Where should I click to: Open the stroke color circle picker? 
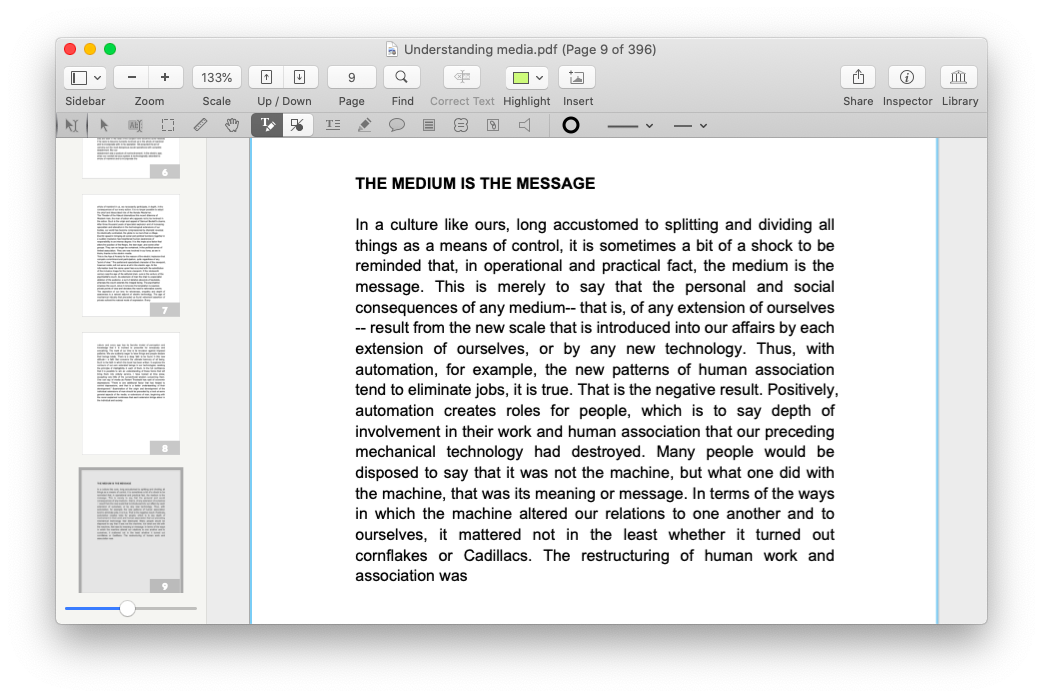571,125
